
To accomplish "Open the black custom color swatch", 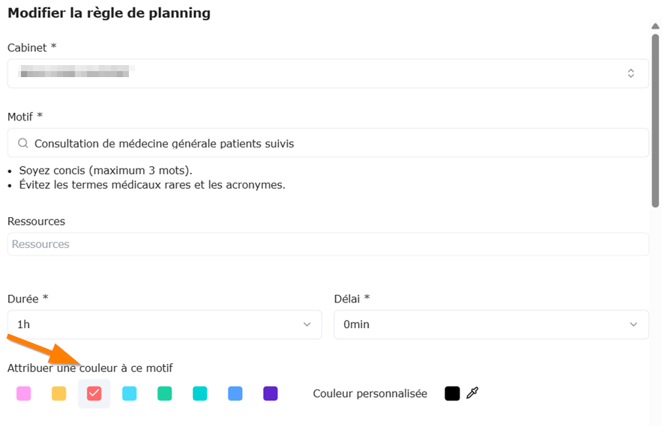I will [x=452, y=393].
